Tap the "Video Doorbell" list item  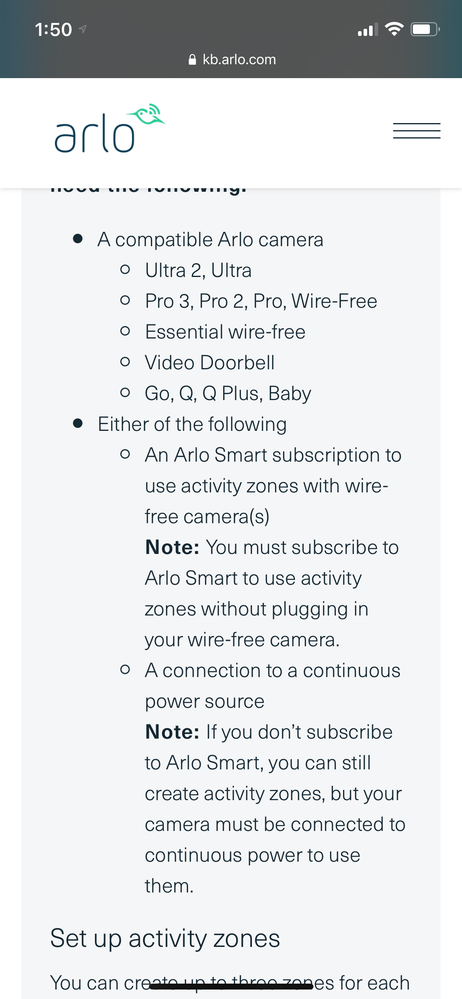(210, 363)
